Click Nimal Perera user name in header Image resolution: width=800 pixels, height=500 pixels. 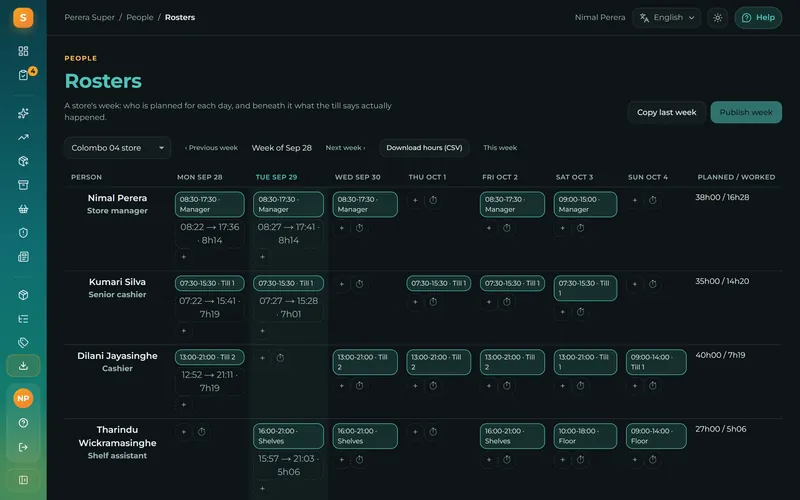(x=599, y=17)
